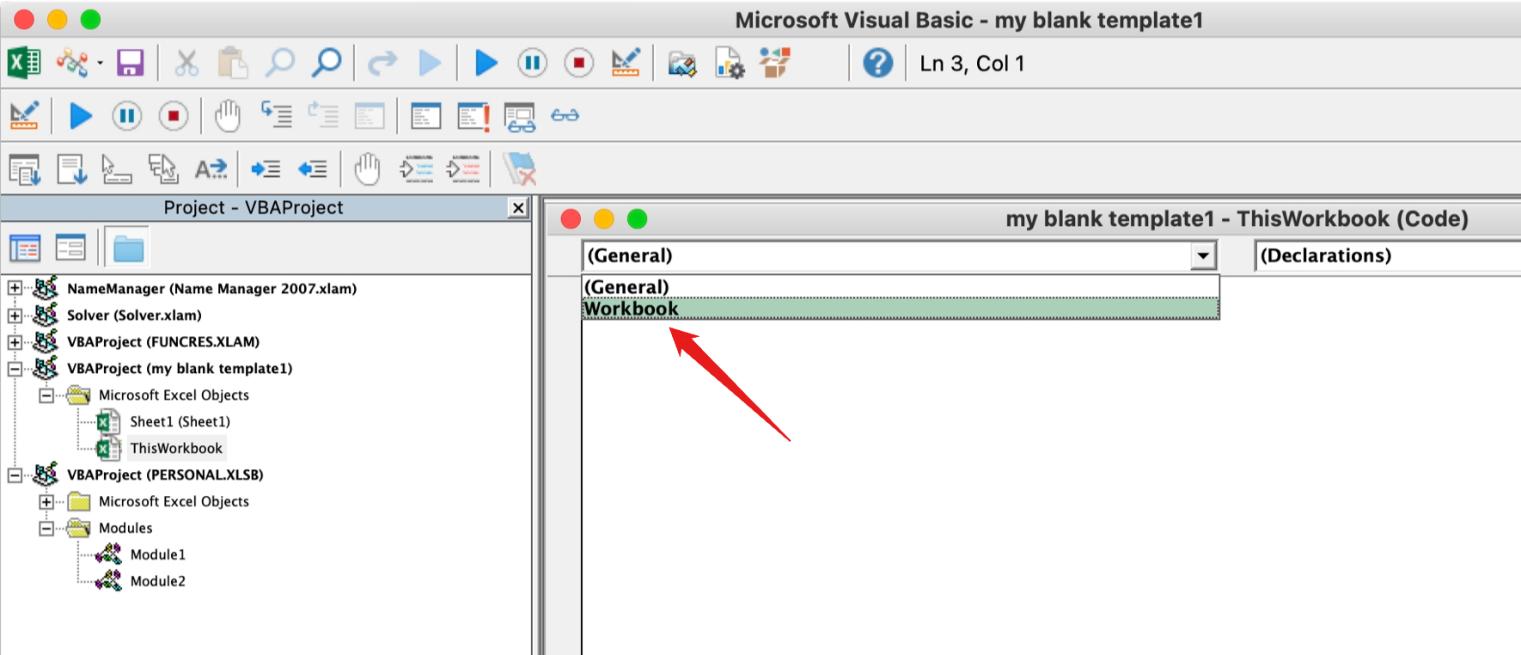Image resolution: width=1521 pixels, height=655 pixels.
Task: Click the Indent icon
Action: point(265,169)
